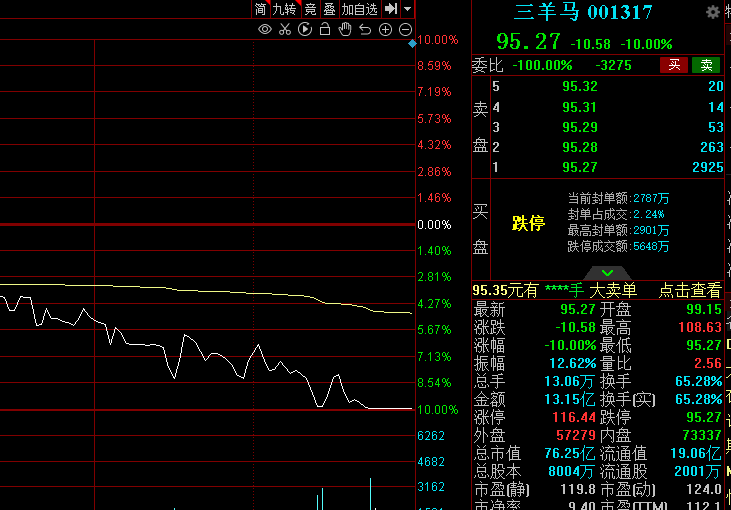
Task: Open the dropdown arrow after 加自选
Action: click(x=408, y=9)
